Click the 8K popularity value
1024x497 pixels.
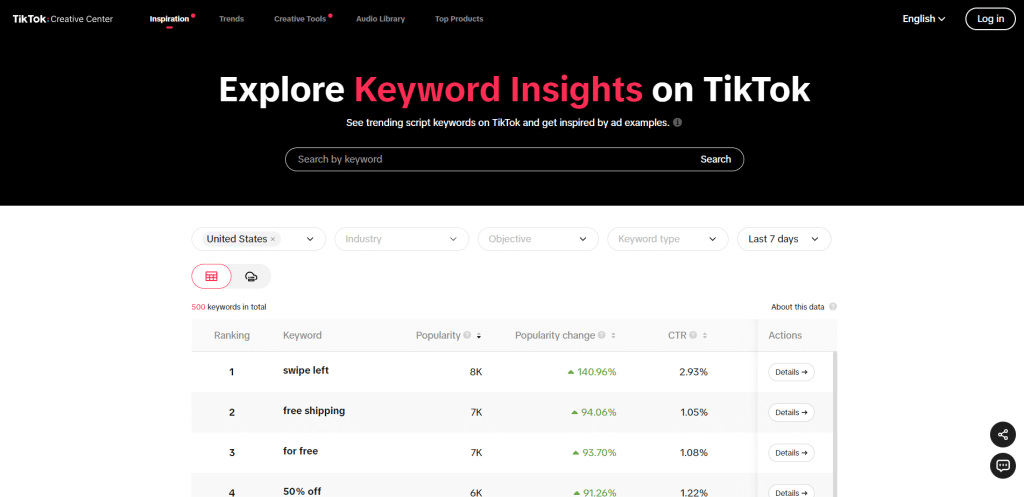click(x=475, y=372)
